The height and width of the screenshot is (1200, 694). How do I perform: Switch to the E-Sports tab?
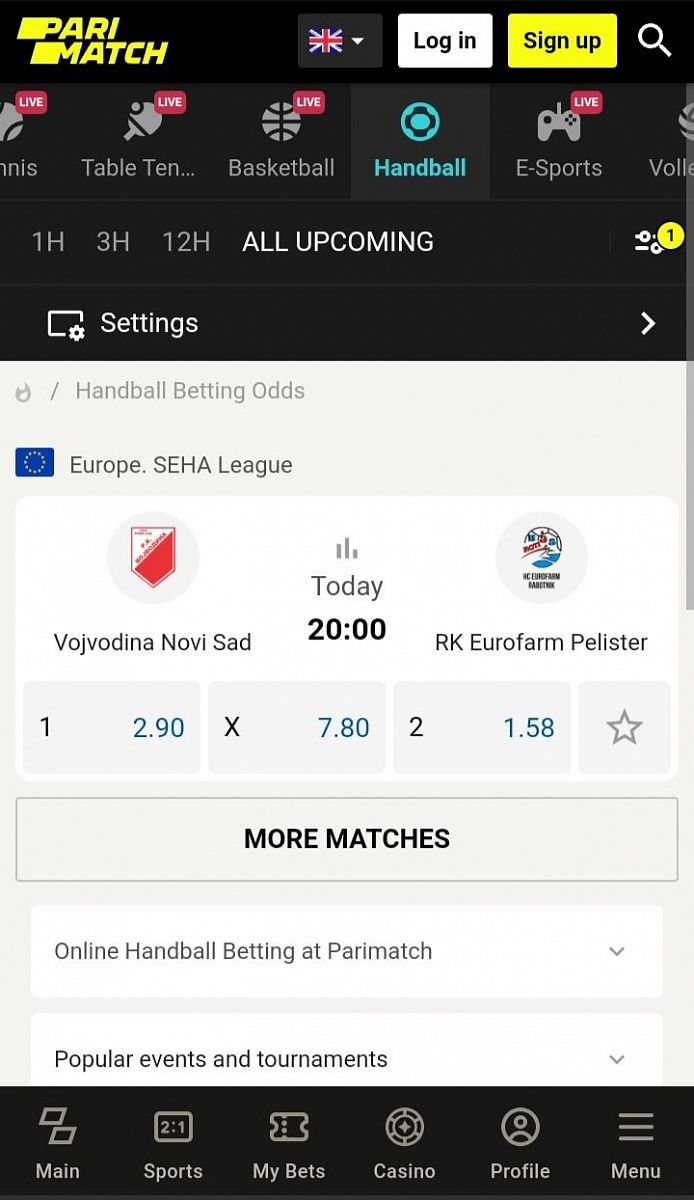[559, 142]
